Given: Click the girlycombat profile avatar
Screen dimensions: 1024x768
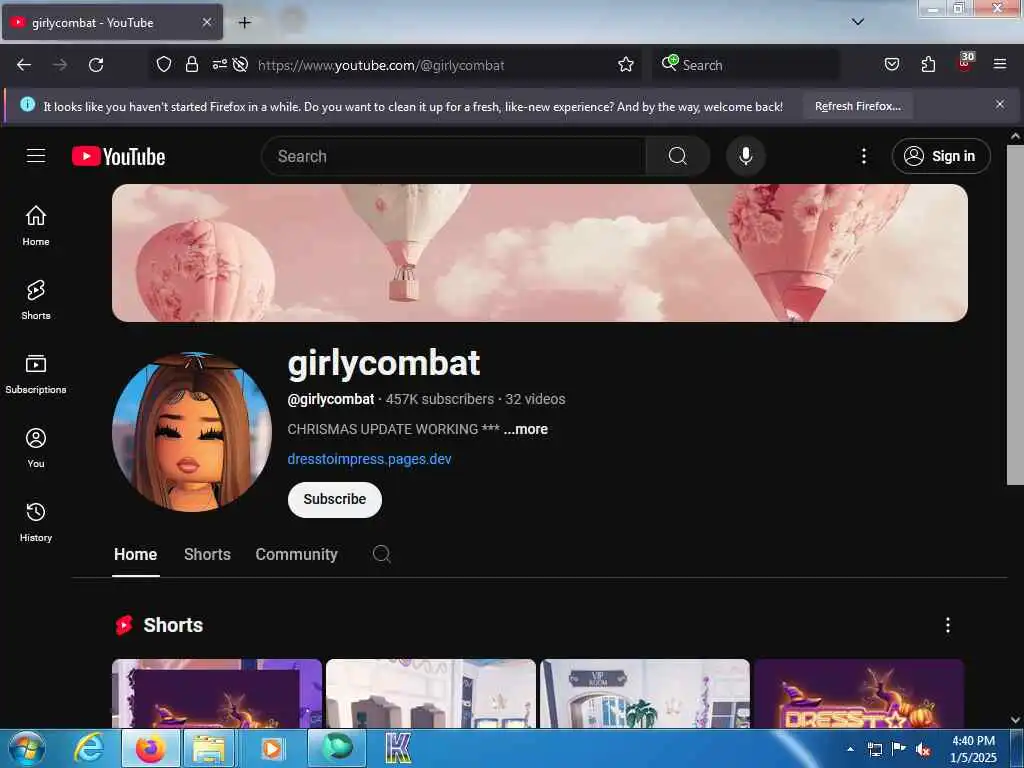Looking at the screenshot, I should [192, 432].
